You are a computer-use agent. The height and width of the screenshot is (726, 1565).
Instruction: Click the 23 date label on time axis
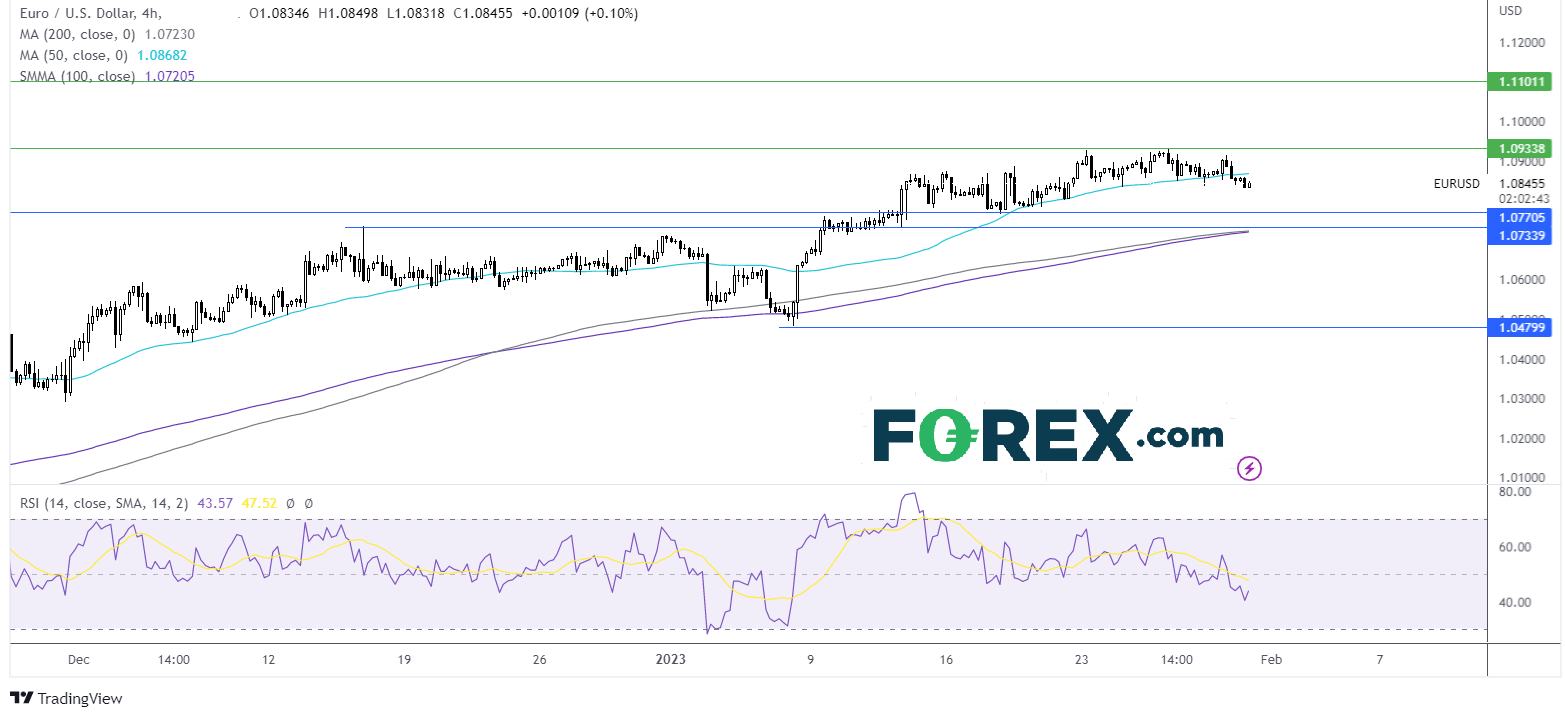[1081, 660]
